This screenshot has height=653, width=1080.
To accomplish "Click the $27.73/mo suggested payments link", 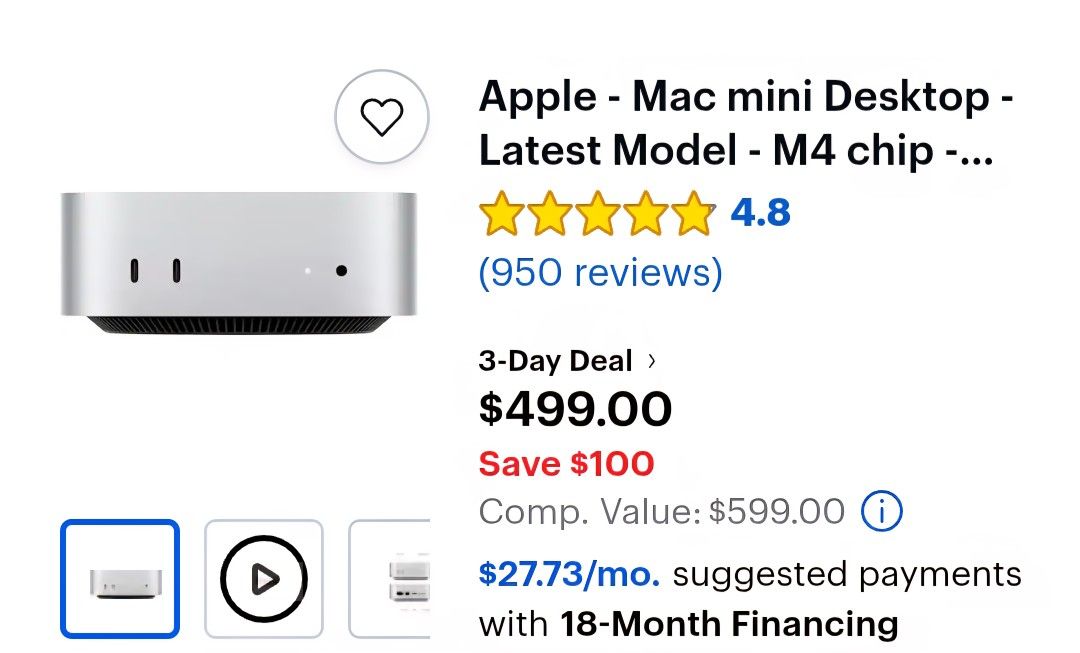I will click(x=568, y=574).
